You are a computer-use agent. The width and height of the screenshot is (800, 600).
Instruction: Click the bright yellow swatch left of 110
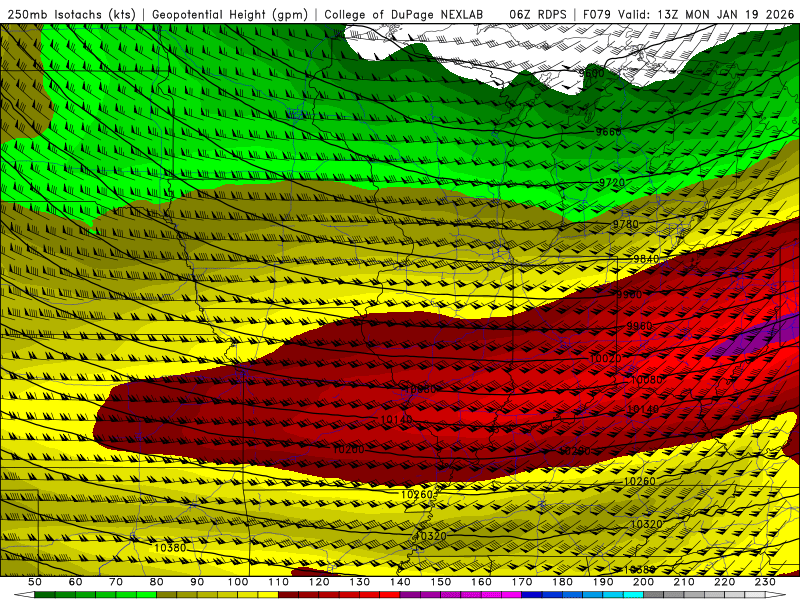(268, 595)
